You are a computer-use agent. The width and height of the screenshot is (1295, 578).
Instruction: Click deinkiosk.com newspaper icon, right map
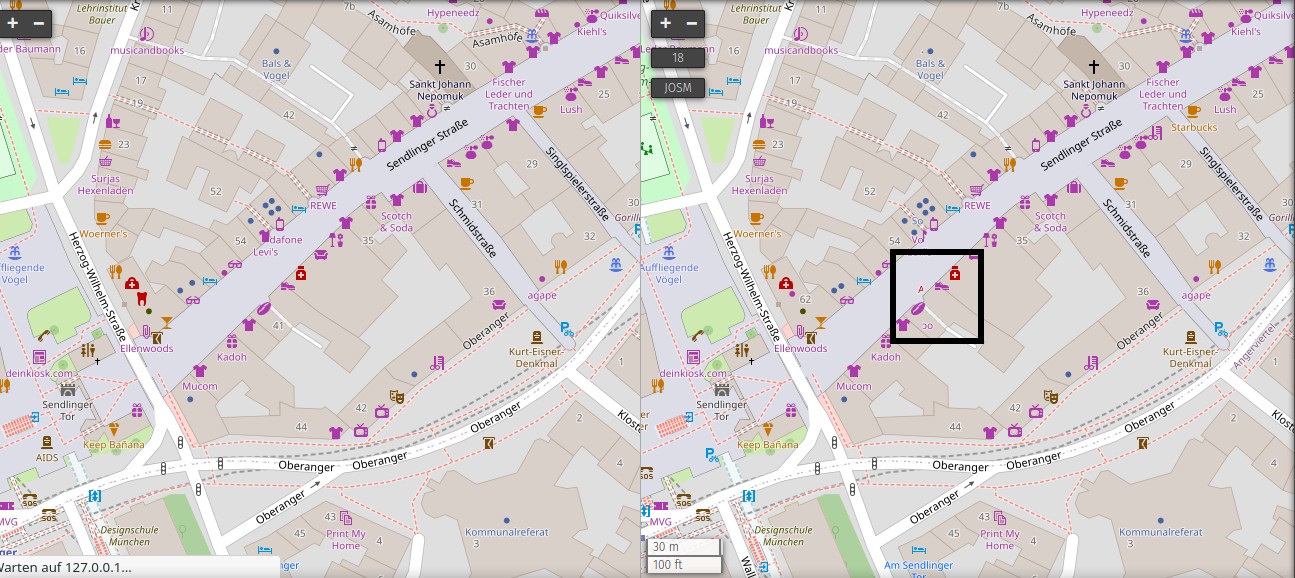[692, 356]
